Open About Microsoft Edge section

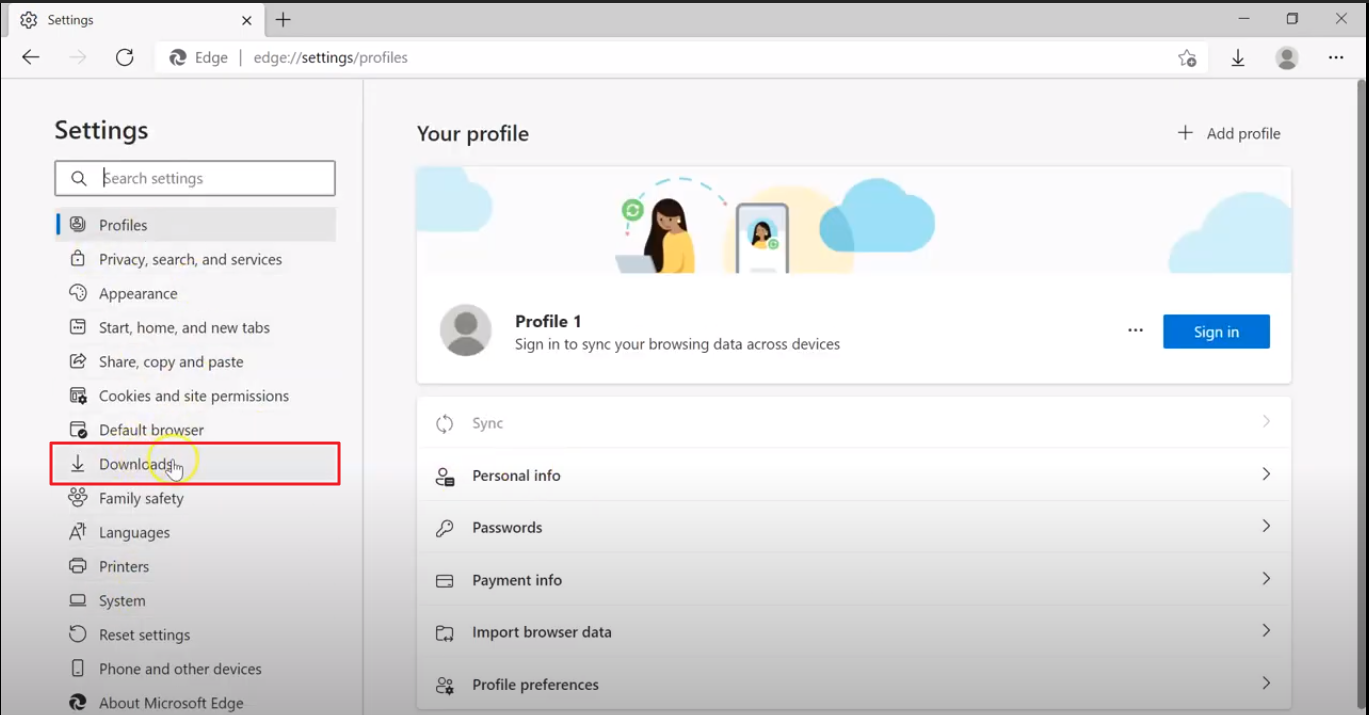click(196, 703)
